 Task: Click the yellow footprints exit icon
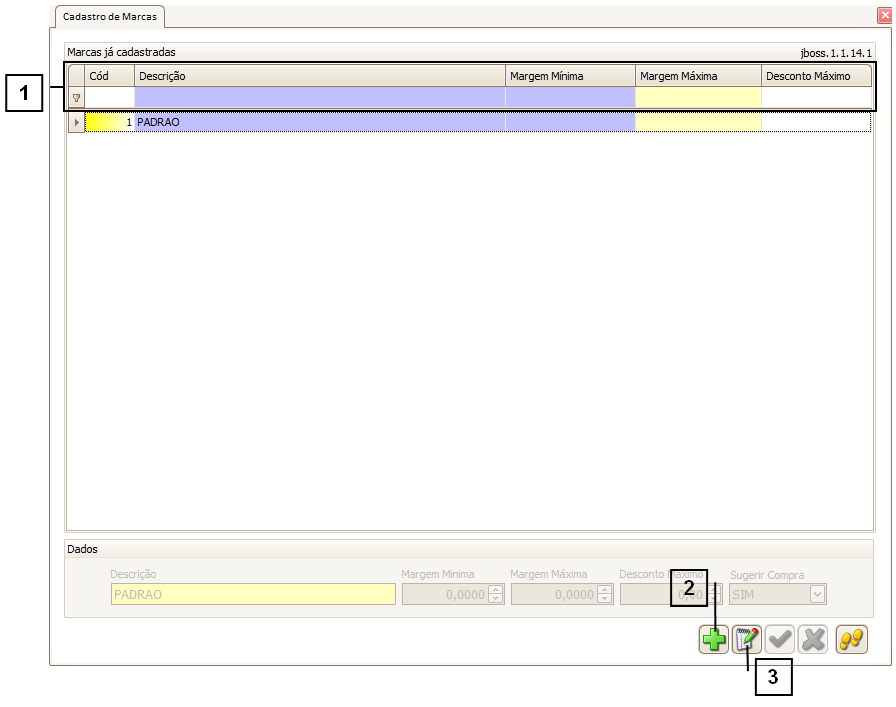[851, 640]
